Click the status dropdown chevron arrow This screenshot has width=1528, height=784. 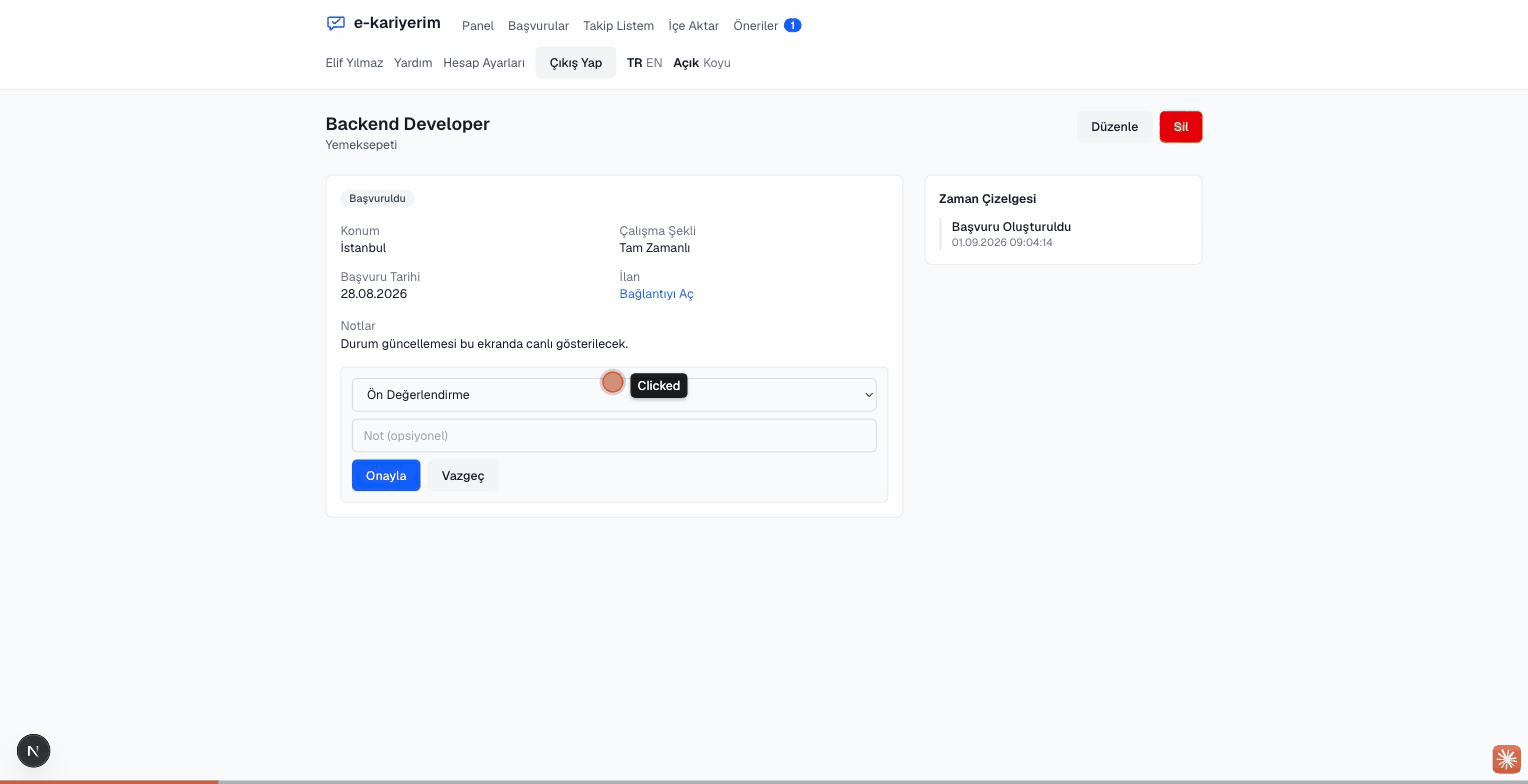868,395
